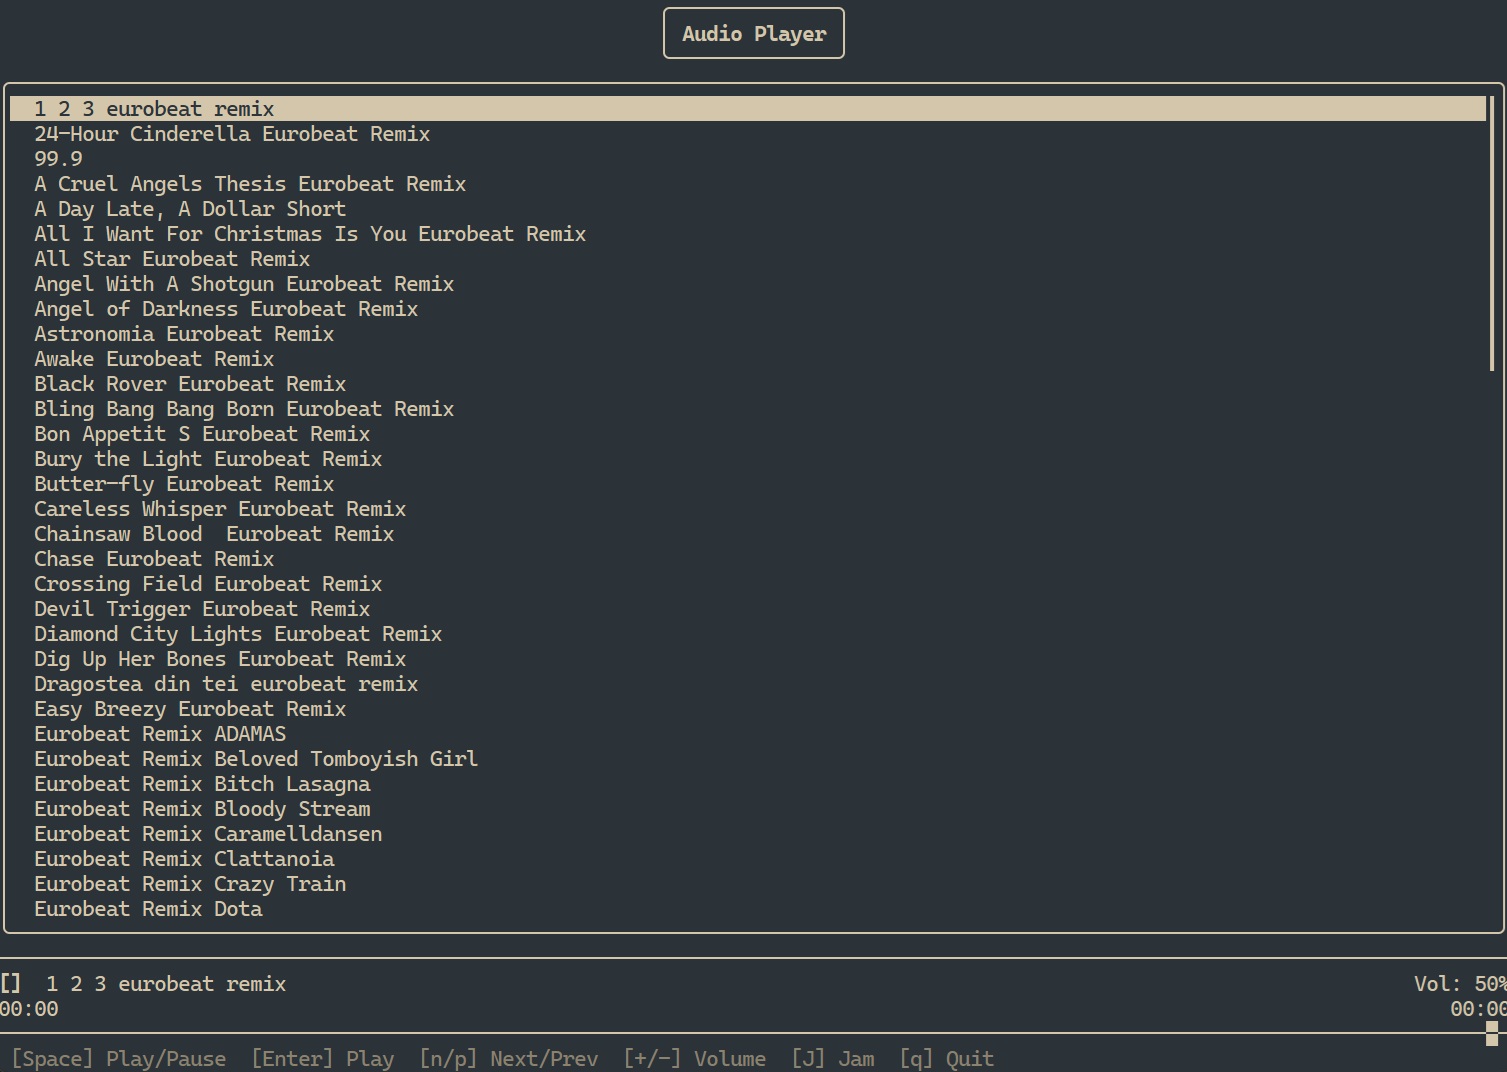This screenshot has width=1507, height=1072.
Task: Click the elapsed time '00:00' display
Action: (27, 1009)
